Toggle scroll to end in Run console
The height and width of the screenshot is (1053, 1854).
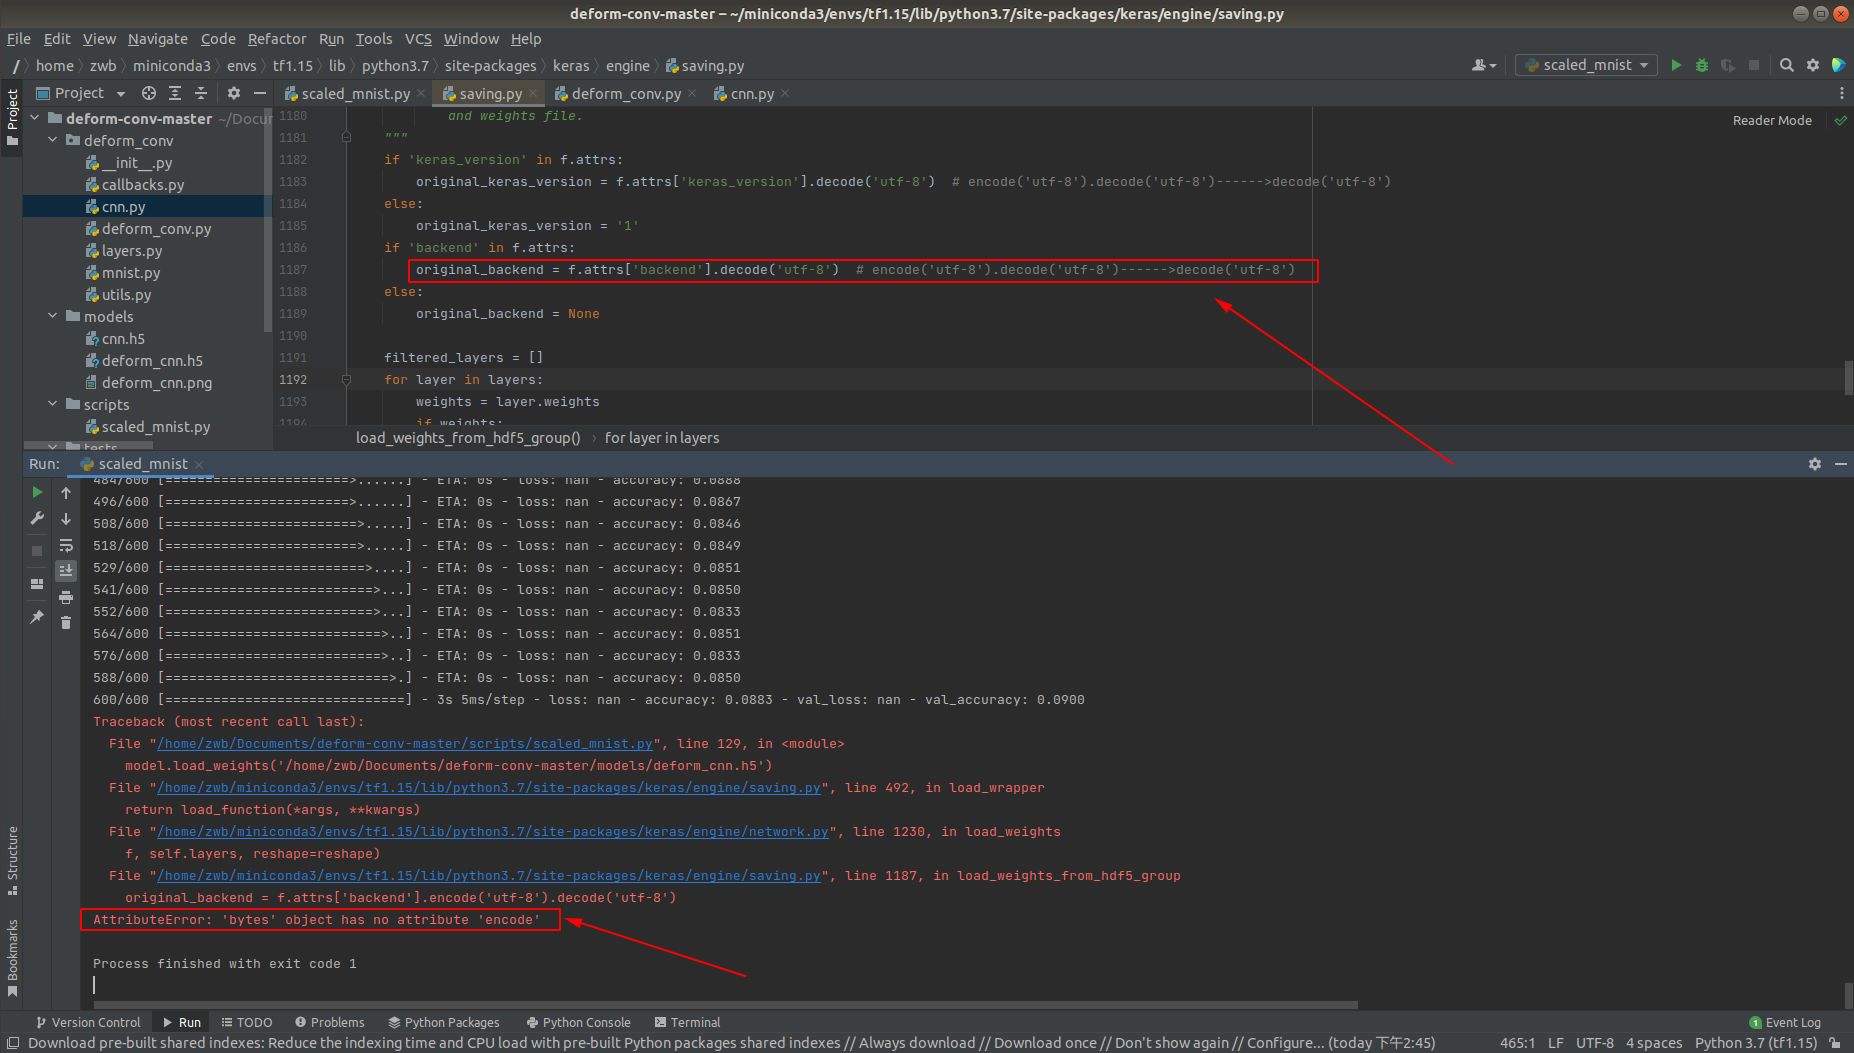66,570
